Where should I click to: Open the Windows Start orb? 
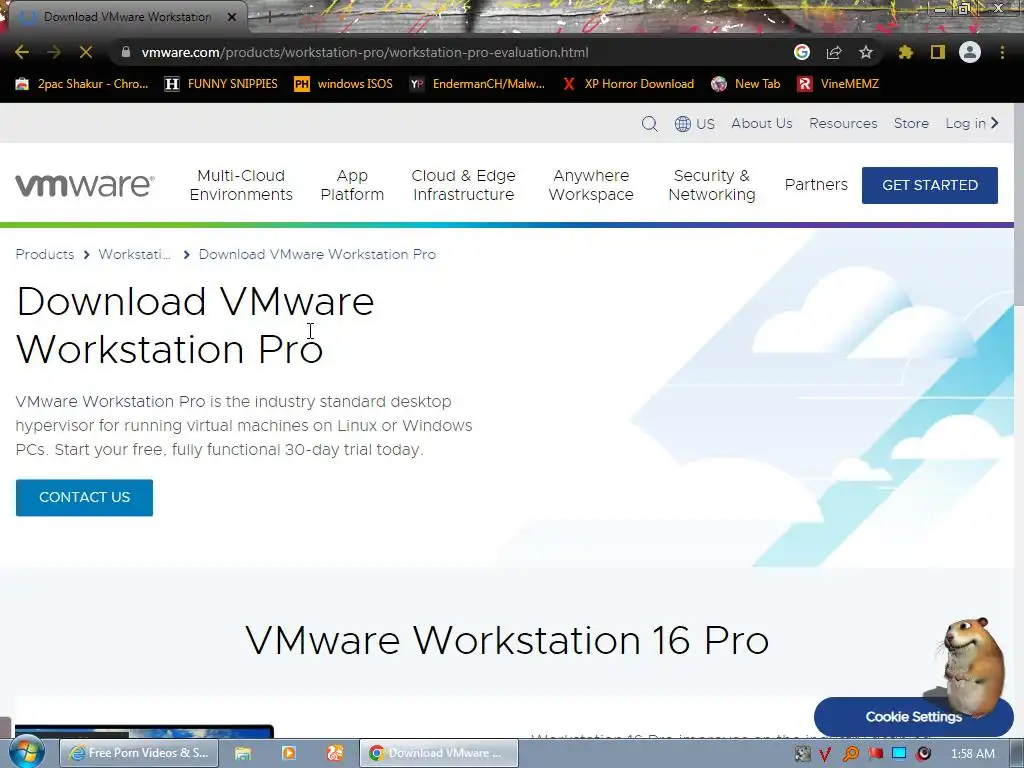(x=26, y=752)
